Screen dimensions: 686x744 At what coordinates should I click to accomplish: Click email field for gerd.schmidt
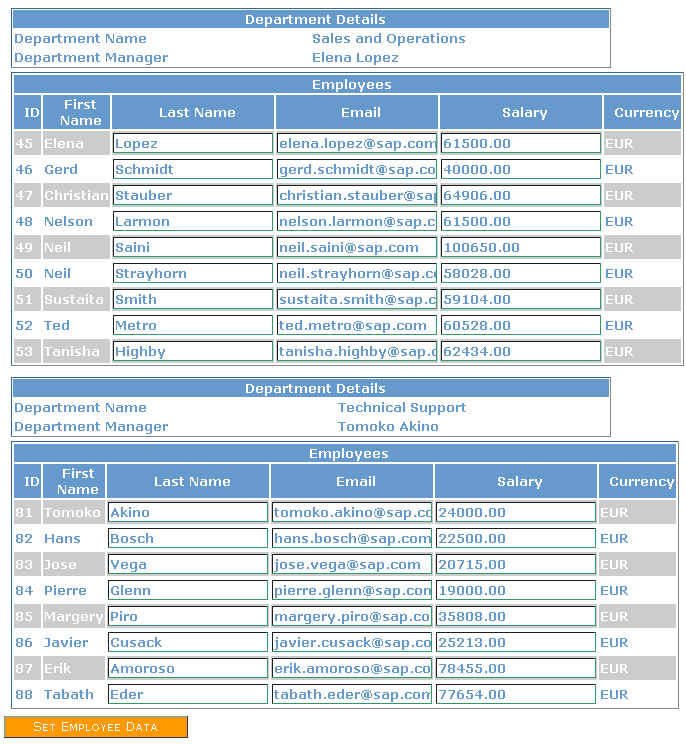click(357, 170)
